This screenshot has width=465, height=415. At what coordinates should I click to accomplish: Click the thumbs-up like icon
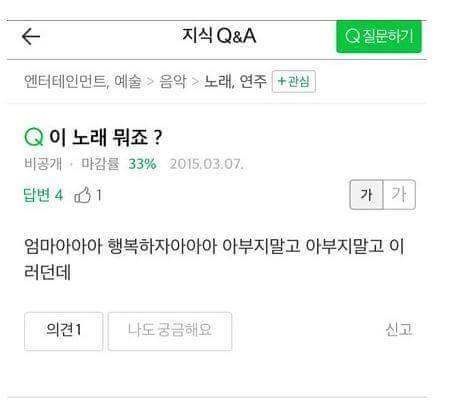(82, 195)
